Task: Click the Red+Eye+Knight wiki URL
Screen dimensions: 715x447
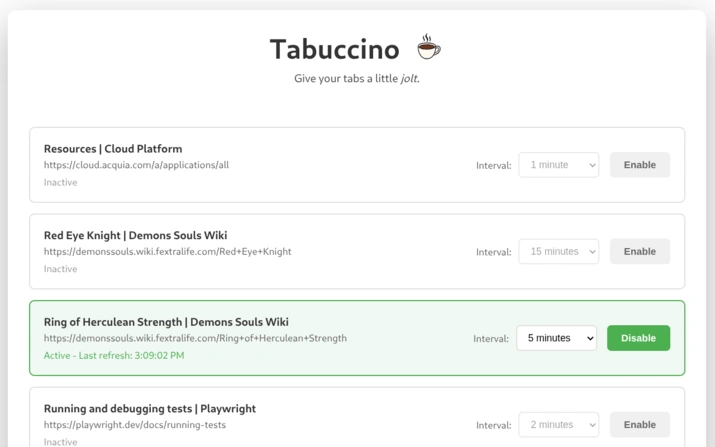Action: [167, 252]
